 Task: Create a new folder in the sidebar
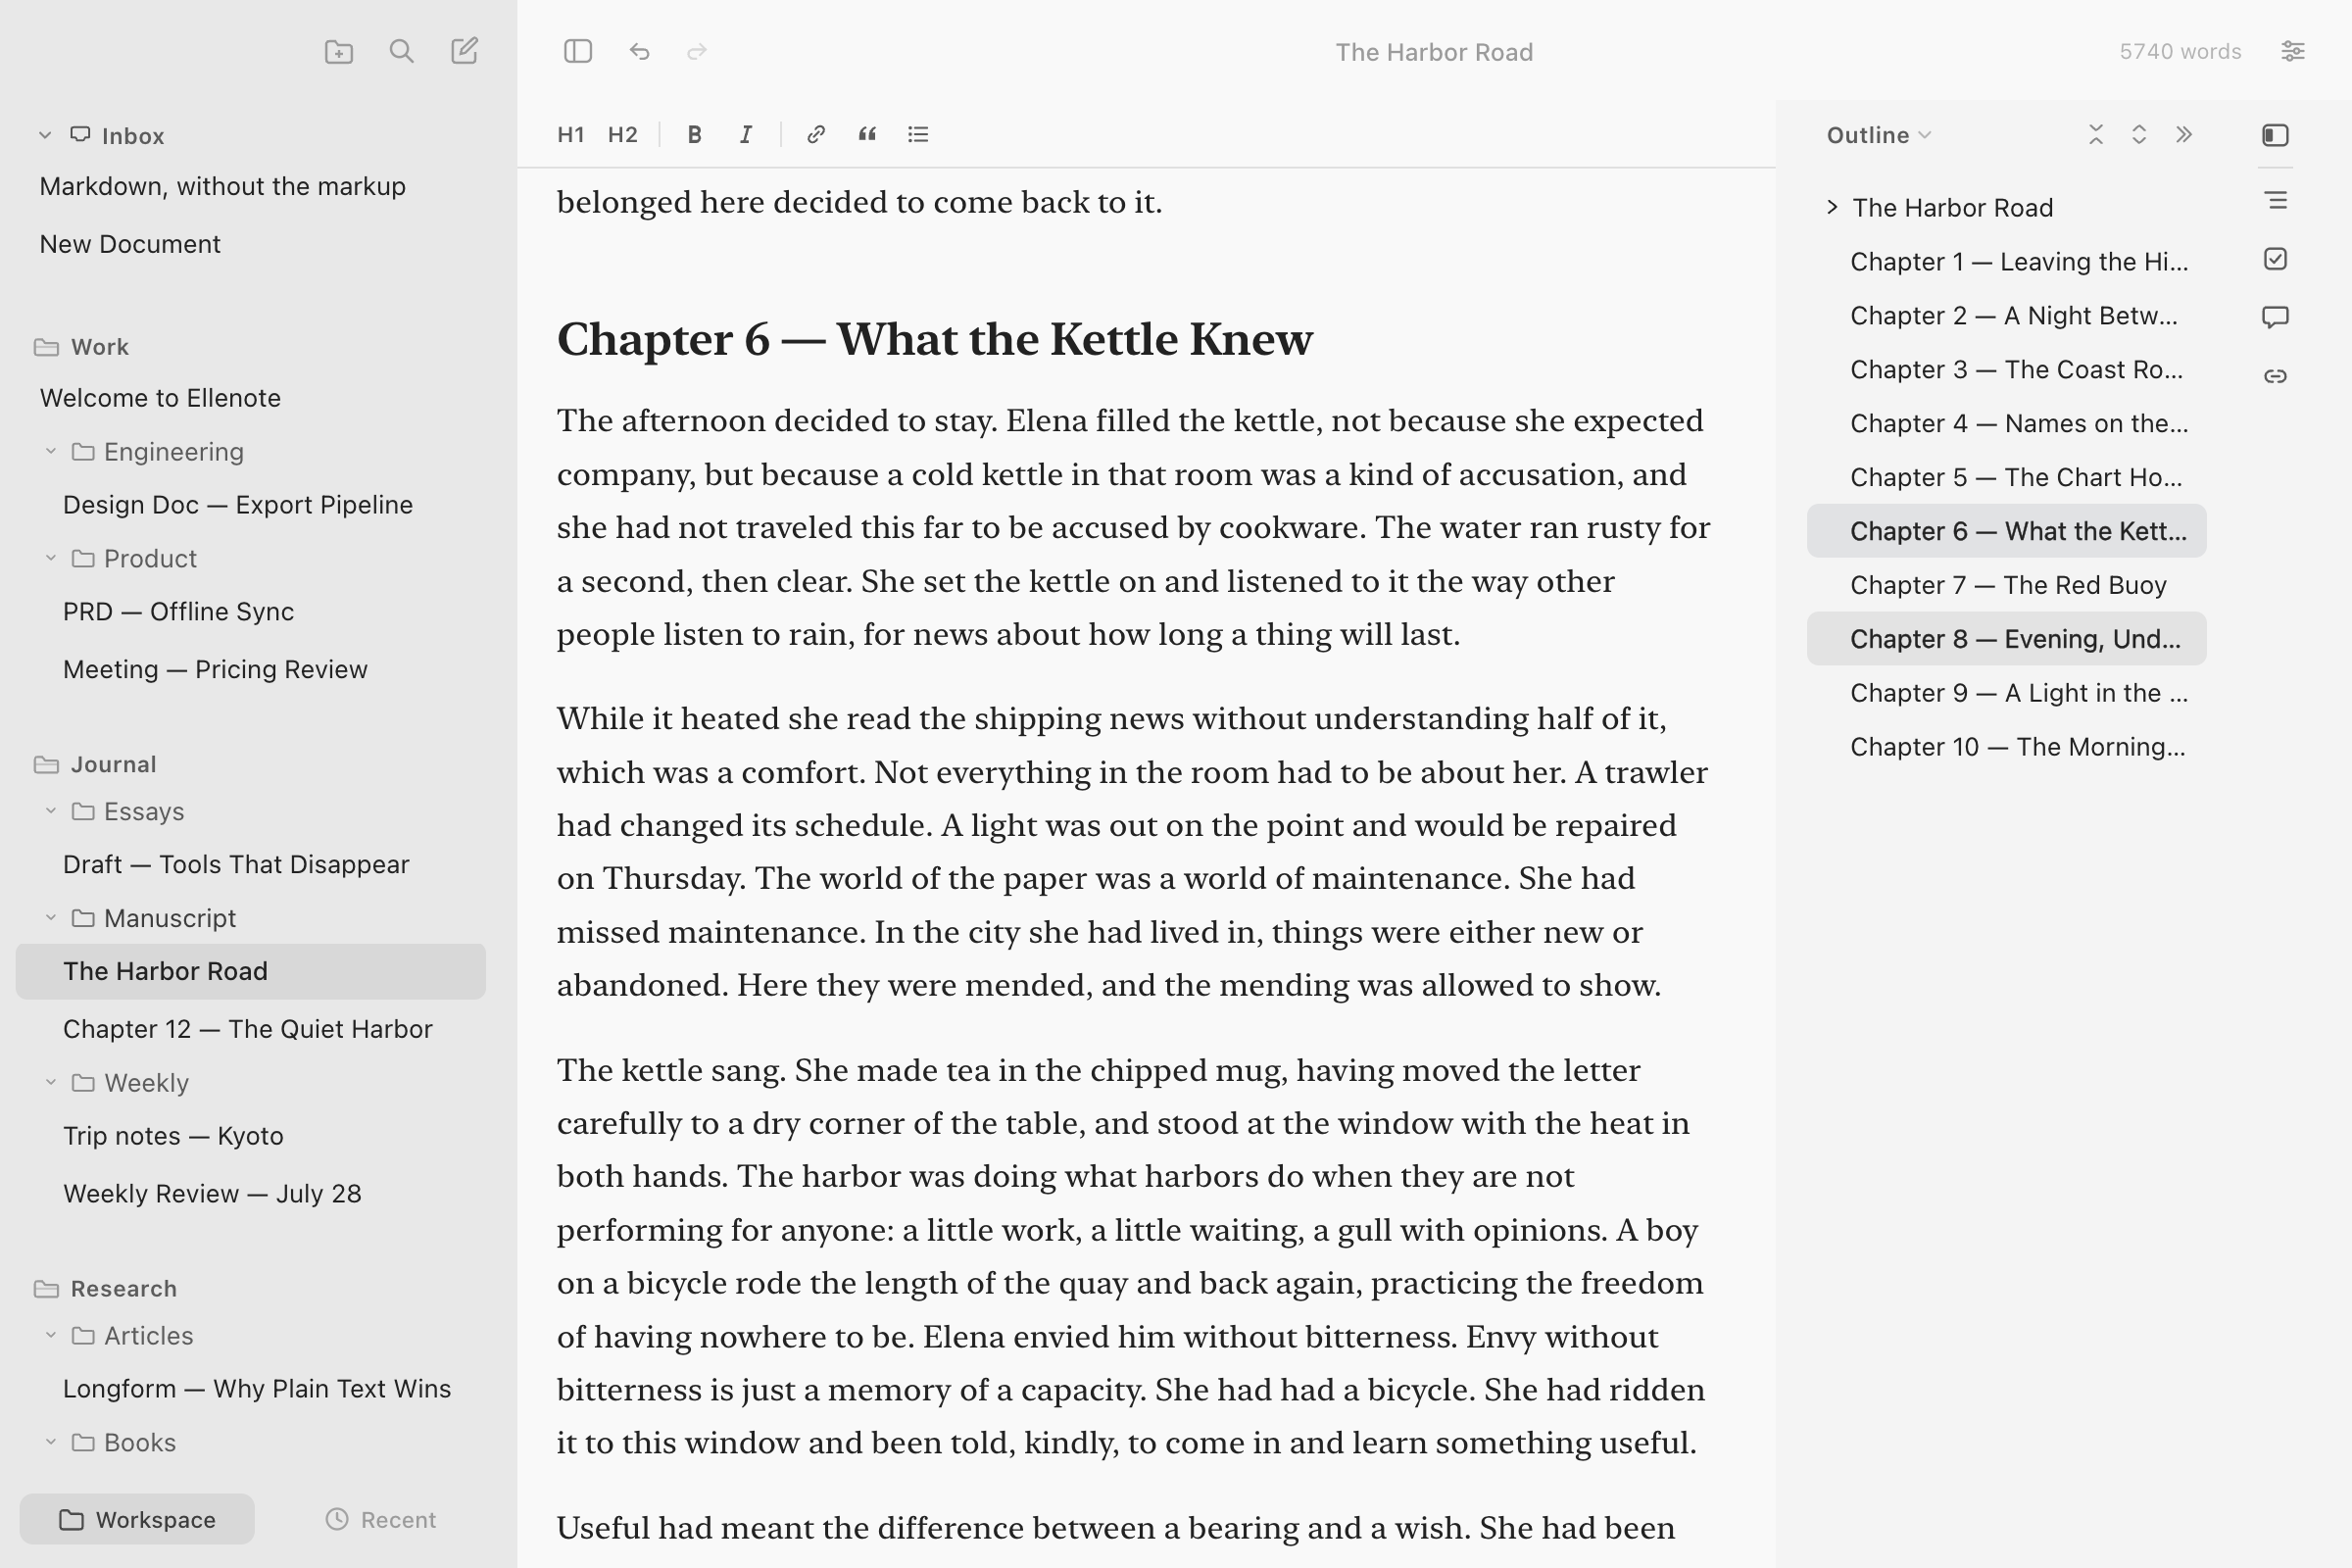pyautogui.click(x=339, y=52)
